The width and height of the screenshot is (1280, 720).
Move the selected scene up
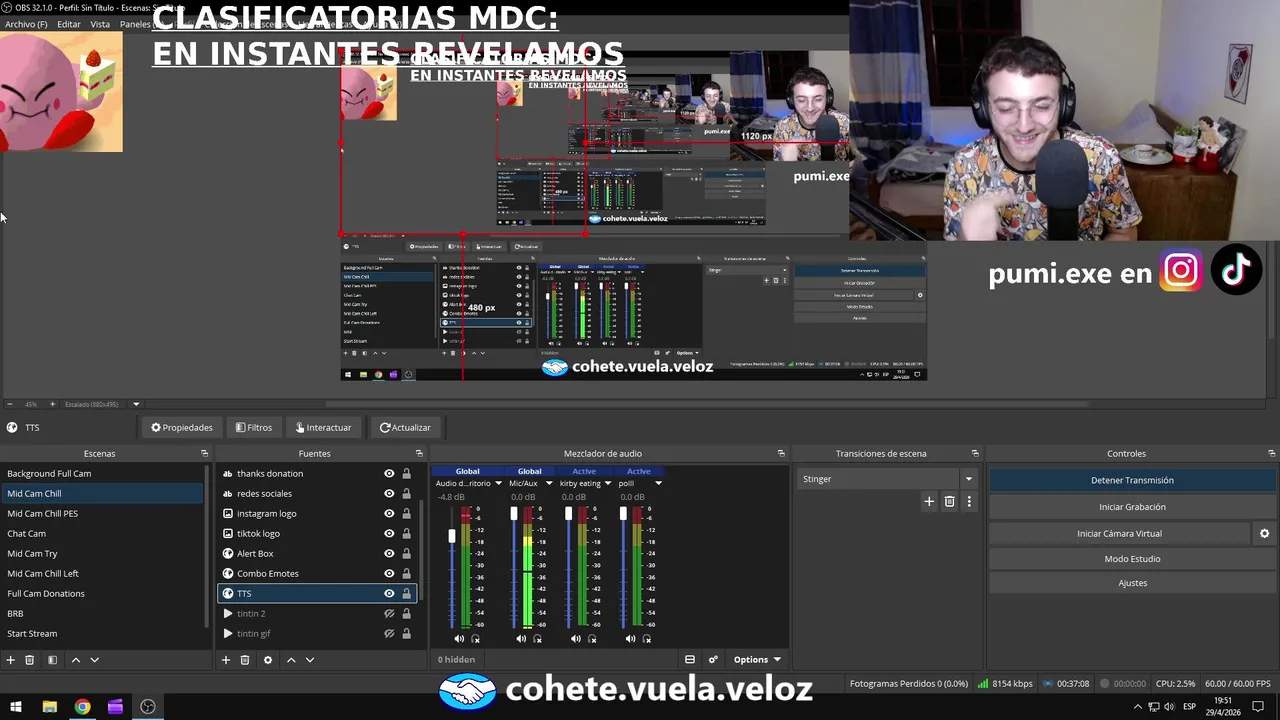[75, 660]
